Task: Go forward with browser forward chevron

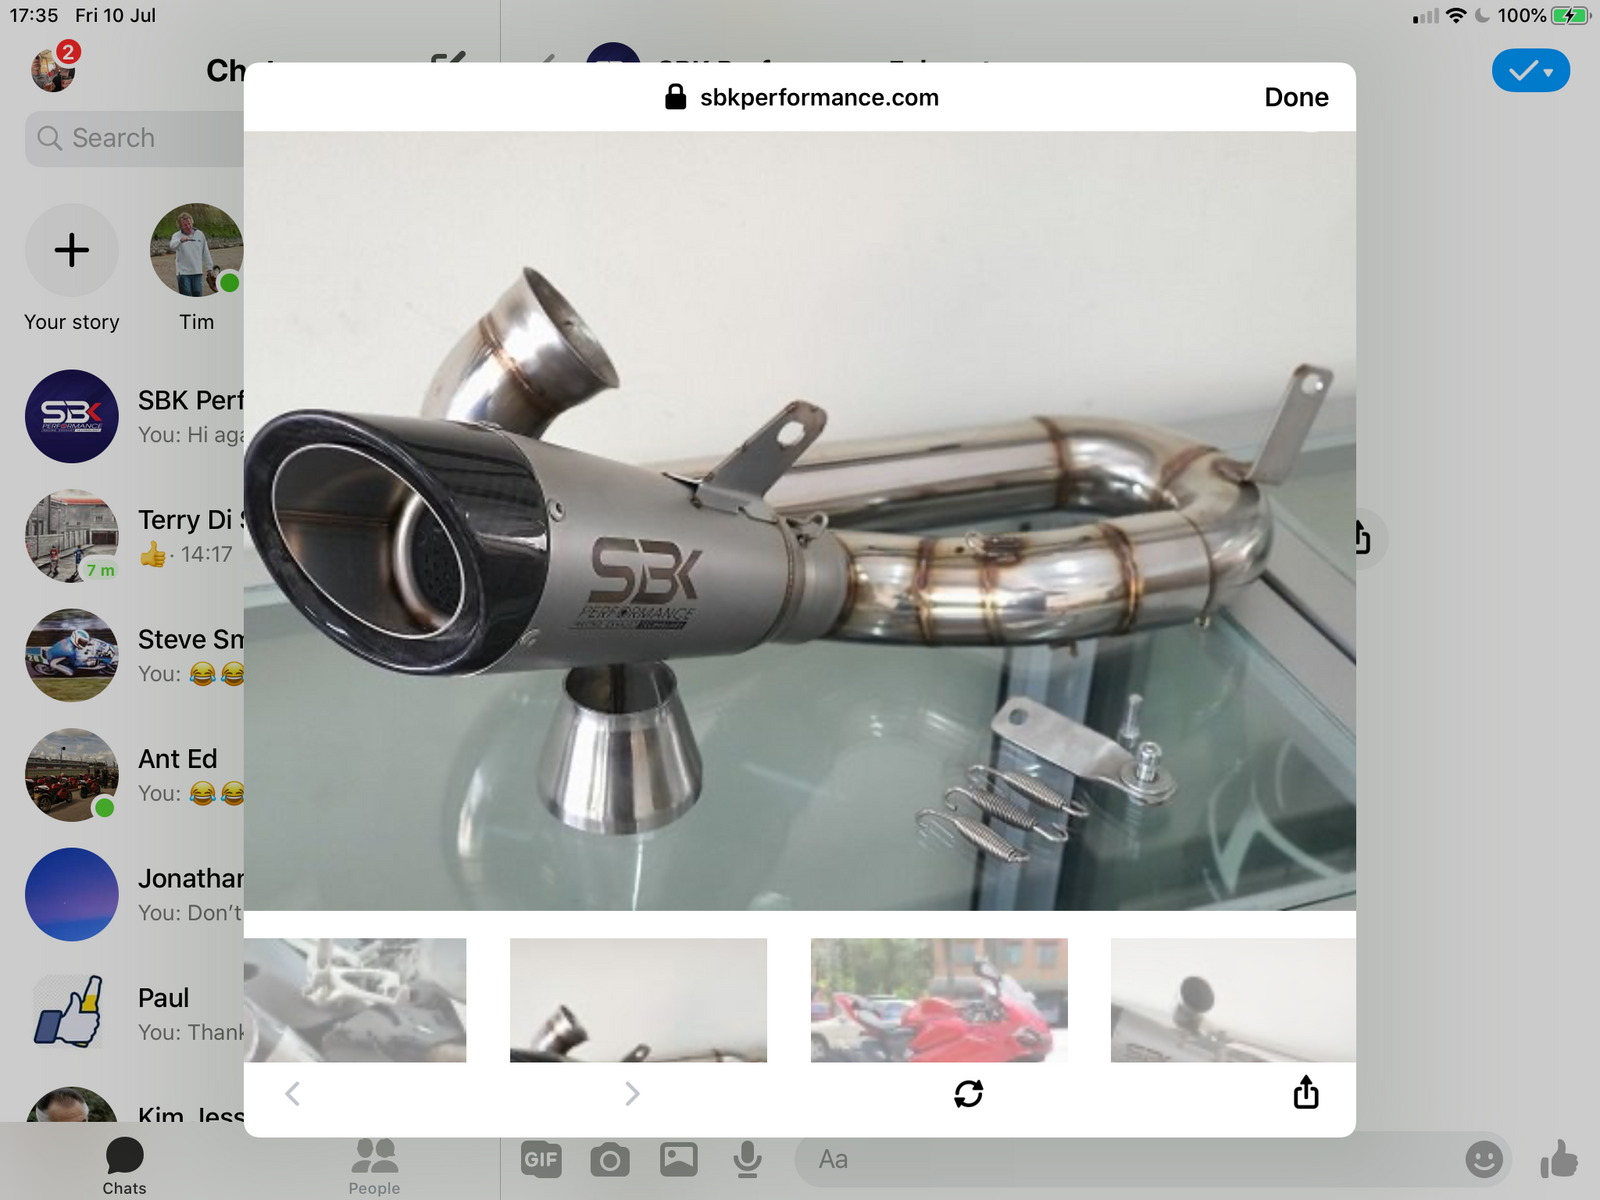Action: click(631, 1093)
